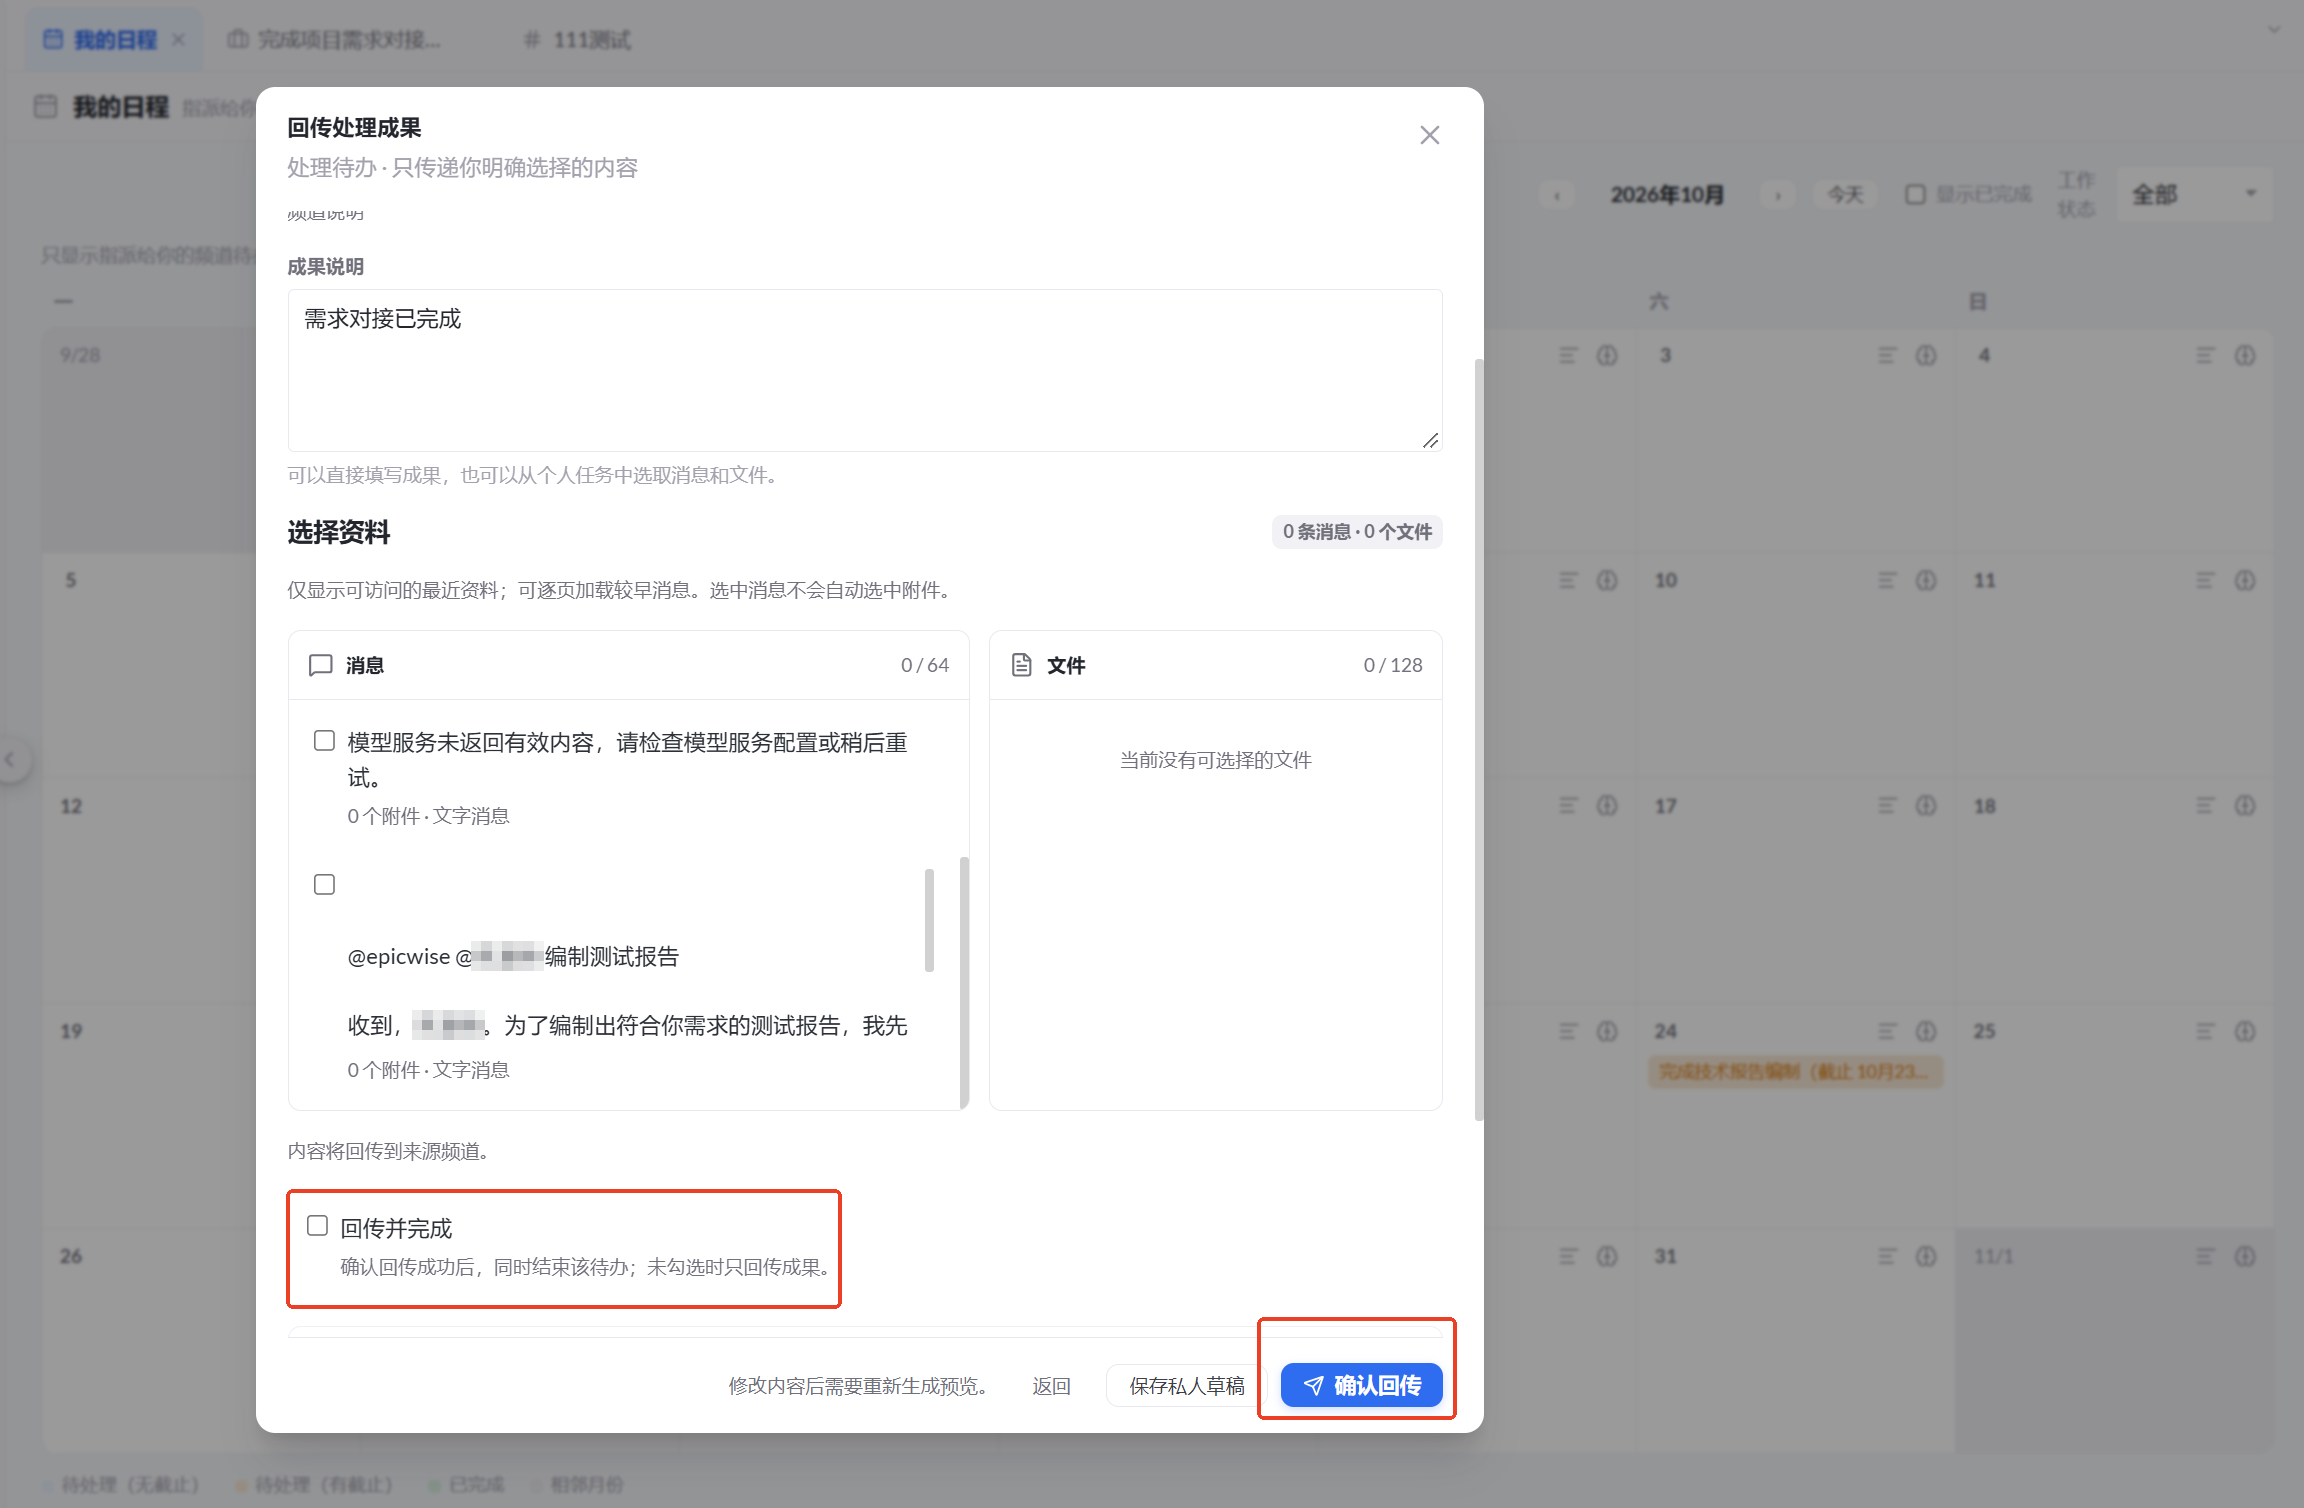Click the 我的日程 calendar header icon
This screenshot has height=1508, width=2304.
(46, 106)
